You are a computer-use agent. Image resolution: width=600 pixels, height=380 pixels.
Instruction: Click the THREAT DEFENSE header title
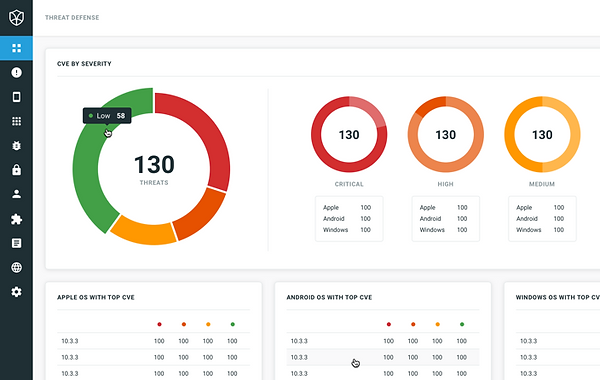point(72,18)
